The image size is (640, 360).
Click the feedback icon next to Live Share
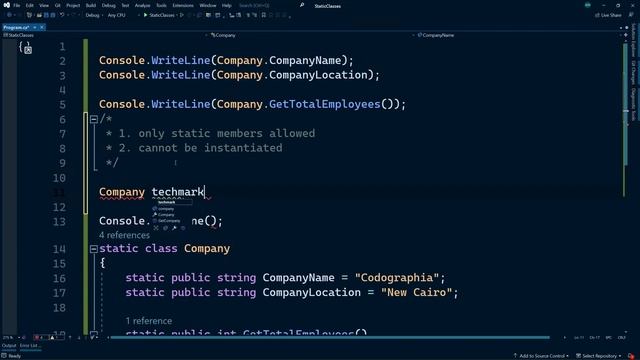click(x=631, y=15)
